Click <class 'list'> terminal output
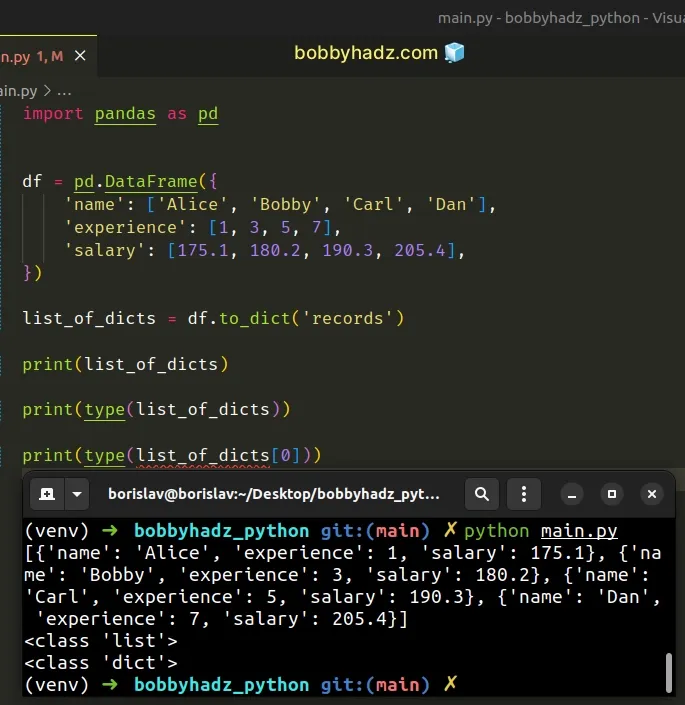 click(101, 641)
